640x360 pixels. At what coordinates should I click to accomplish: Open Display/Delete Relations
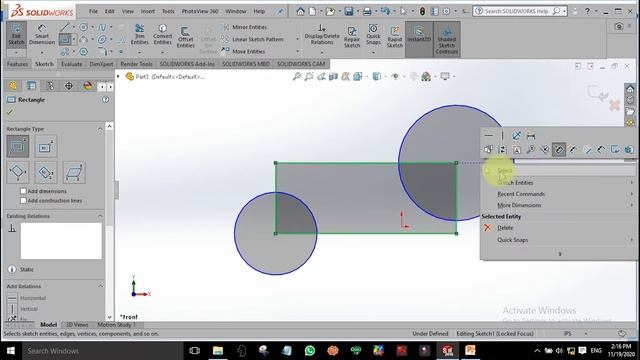coord(322,34)
